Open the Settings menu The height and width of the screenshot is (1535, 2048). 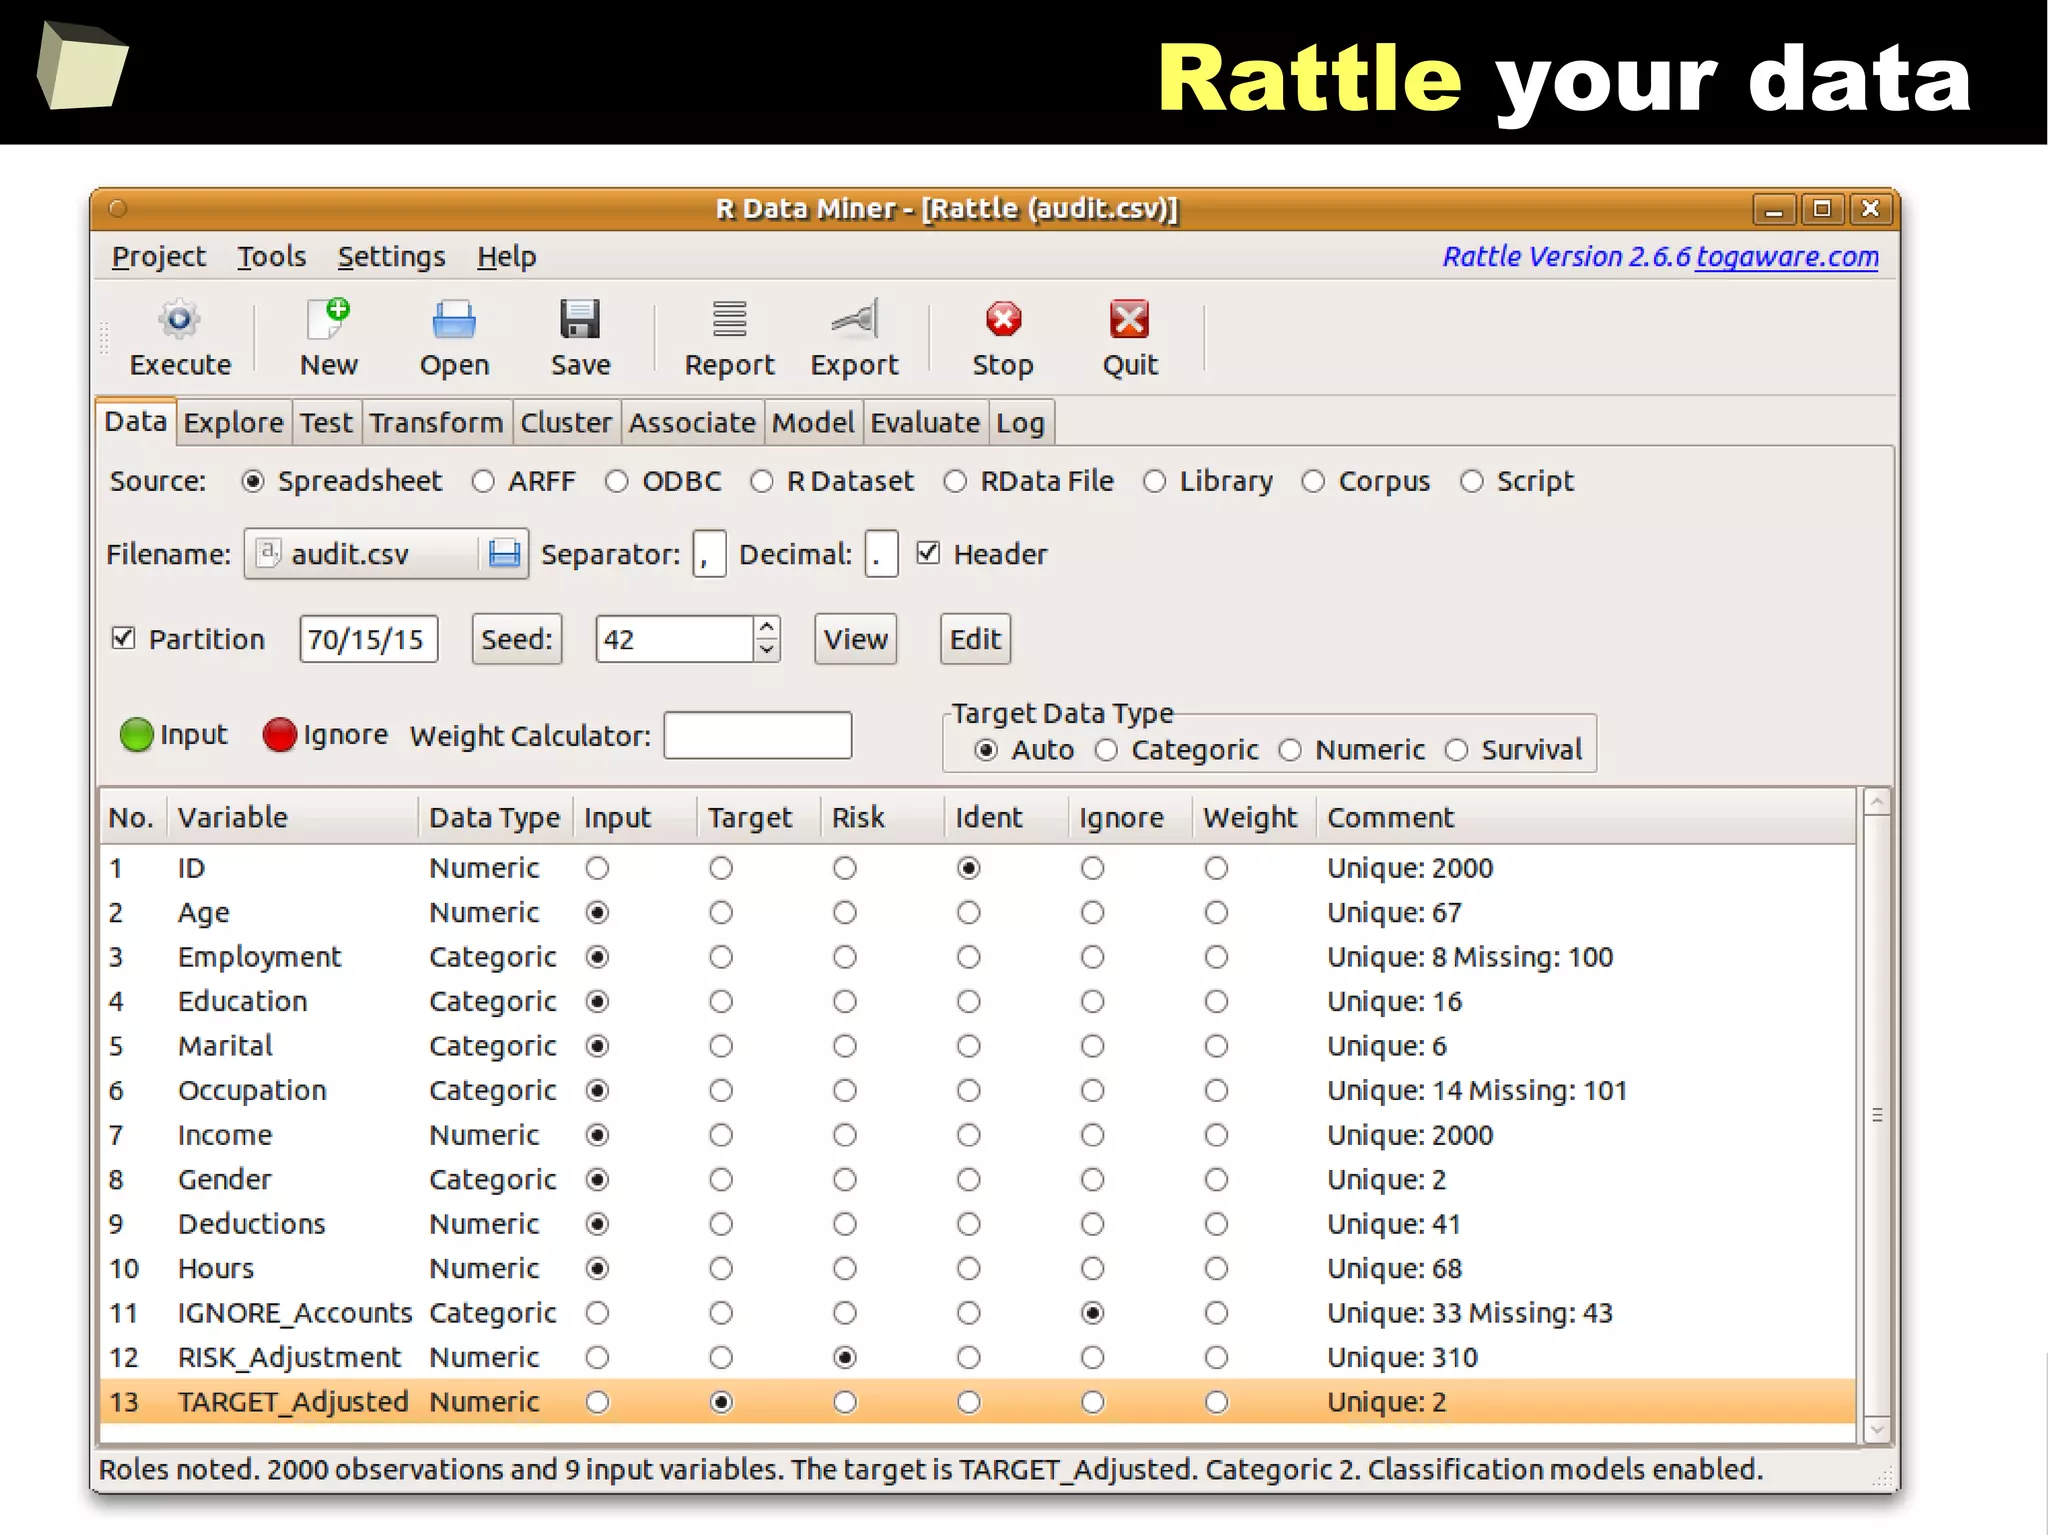point(391,257)
